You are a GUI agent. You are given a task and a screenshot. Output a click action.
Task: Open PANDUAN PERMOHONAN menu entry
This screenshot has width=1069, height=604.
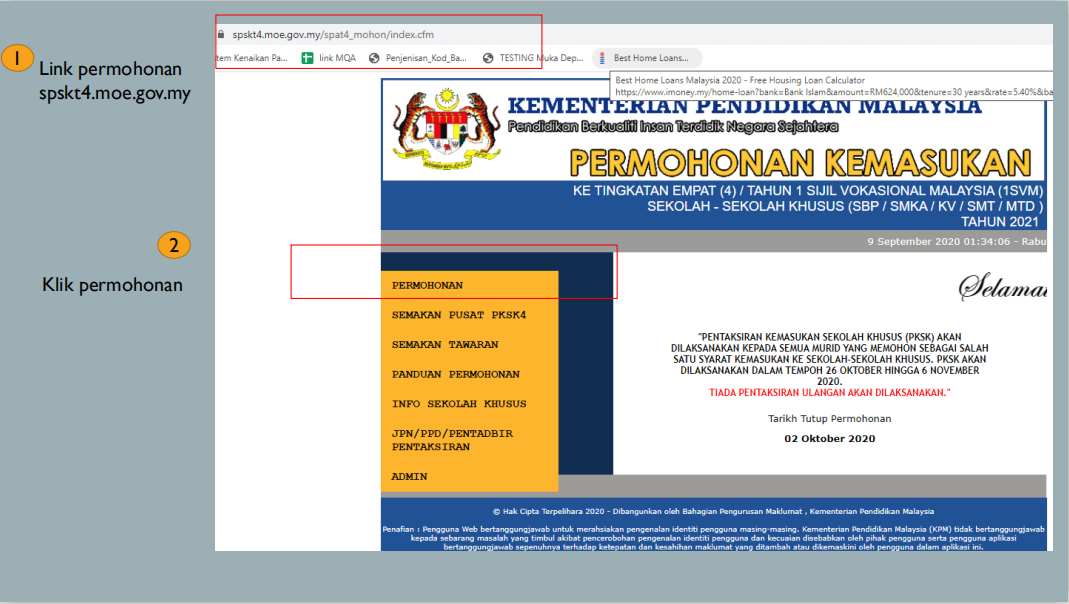coord(455,374)
